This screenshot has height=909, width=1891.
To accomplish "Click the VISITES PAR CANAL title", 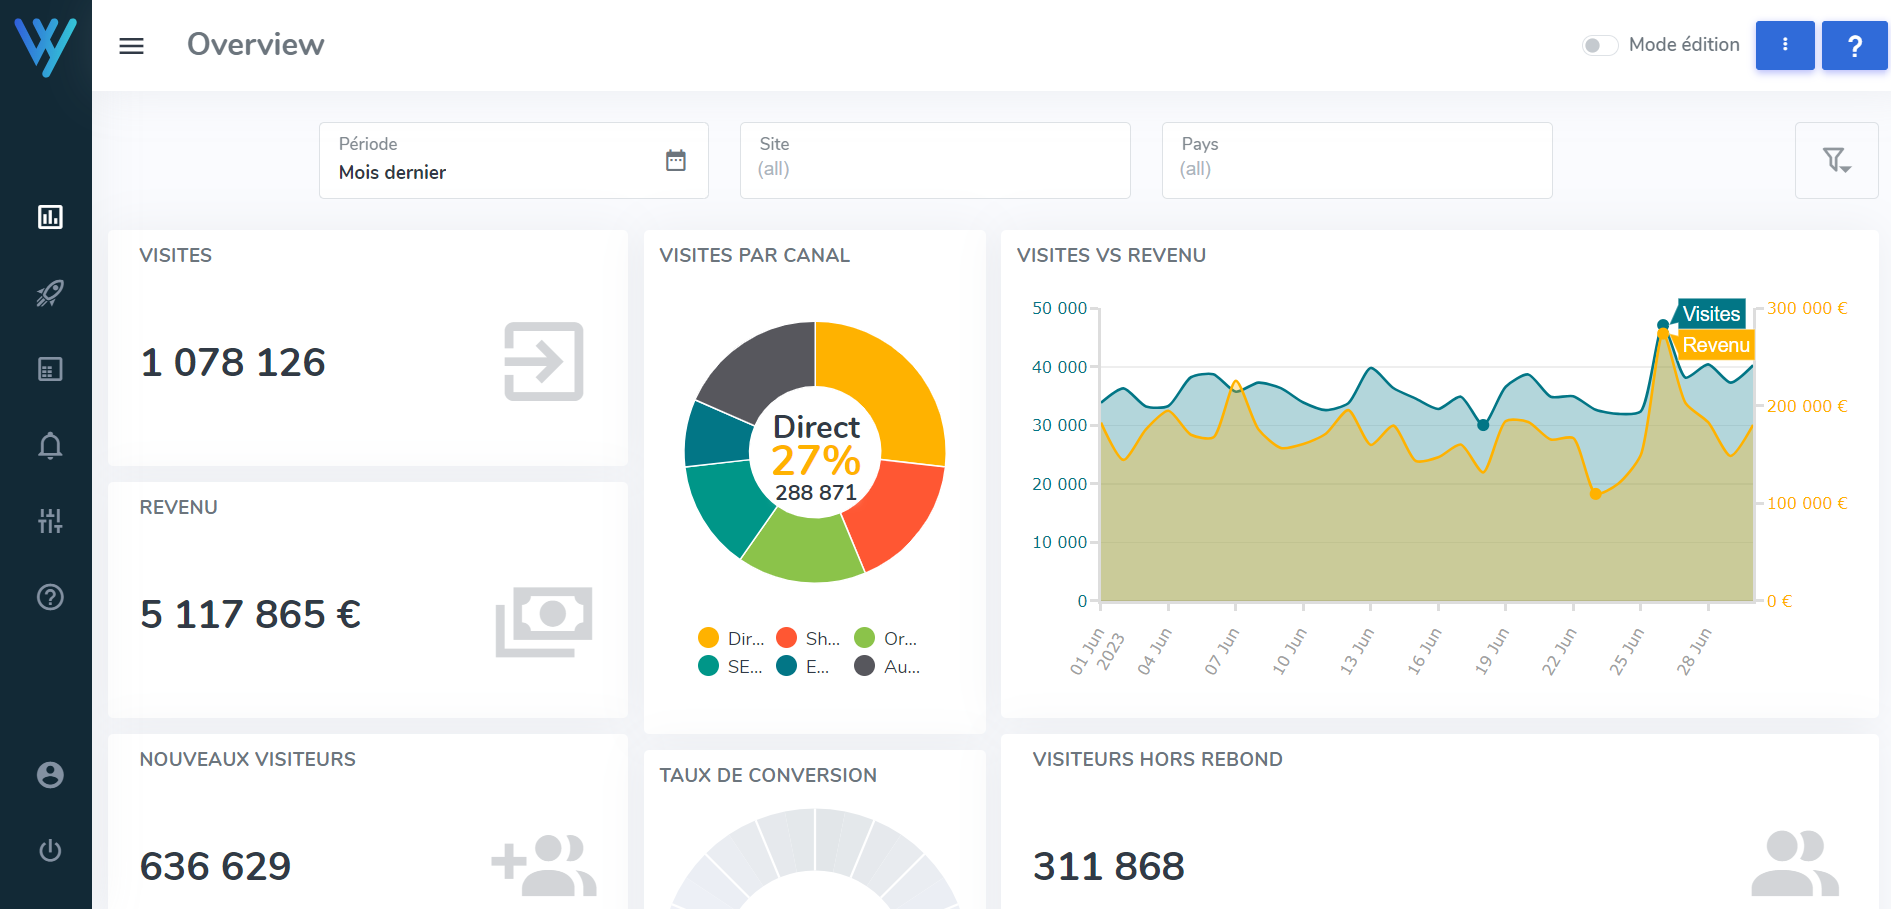I will point(755,255).
